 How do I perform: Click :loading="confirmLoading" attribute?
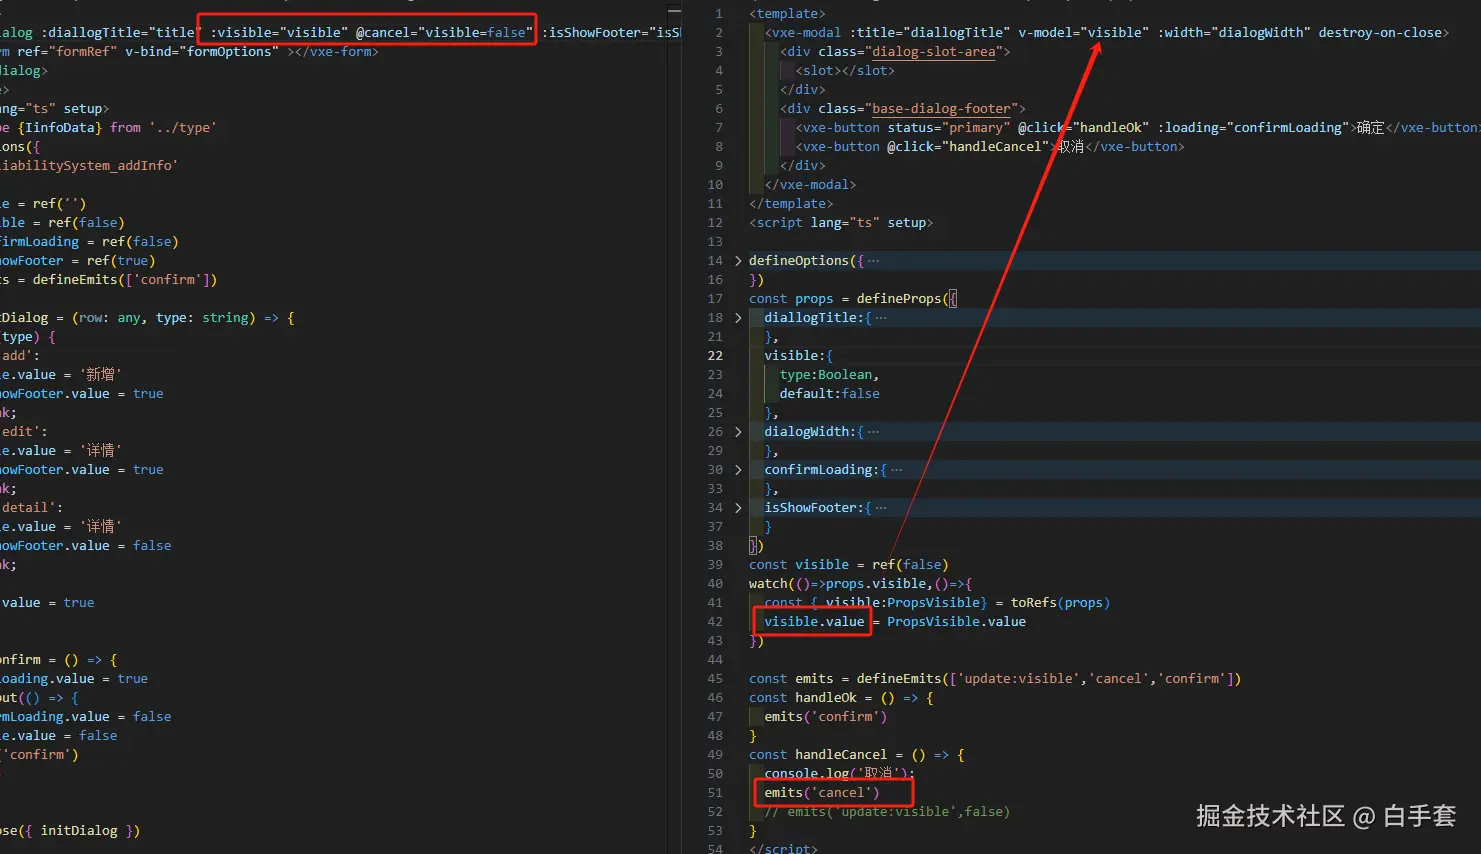point(1254,128)
